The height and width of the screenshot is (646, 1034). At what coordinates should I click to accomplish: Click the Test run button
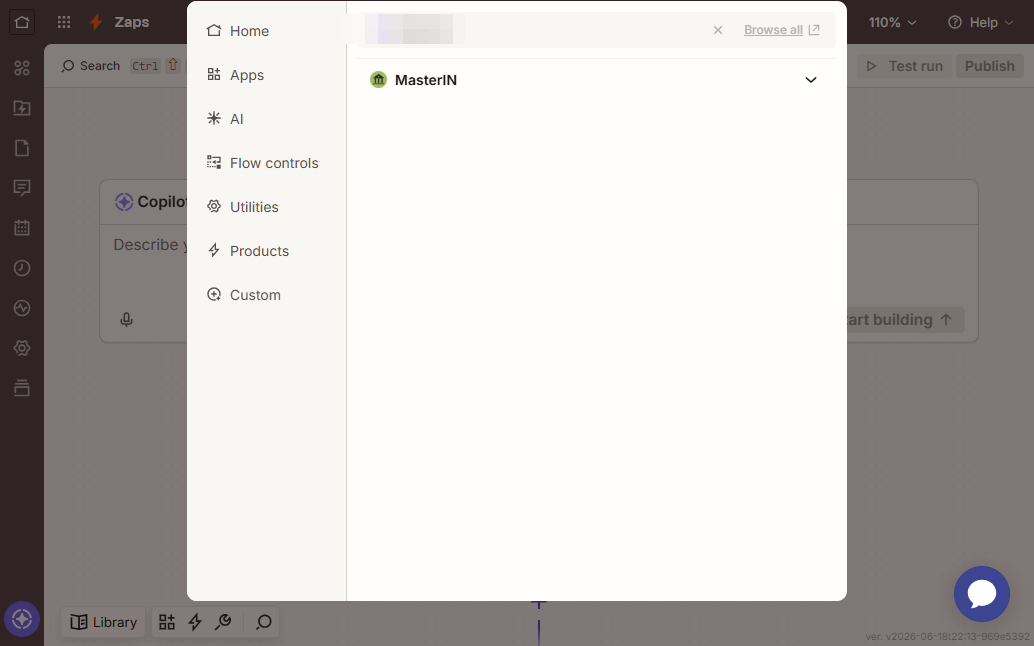click(x=905, y=66)
